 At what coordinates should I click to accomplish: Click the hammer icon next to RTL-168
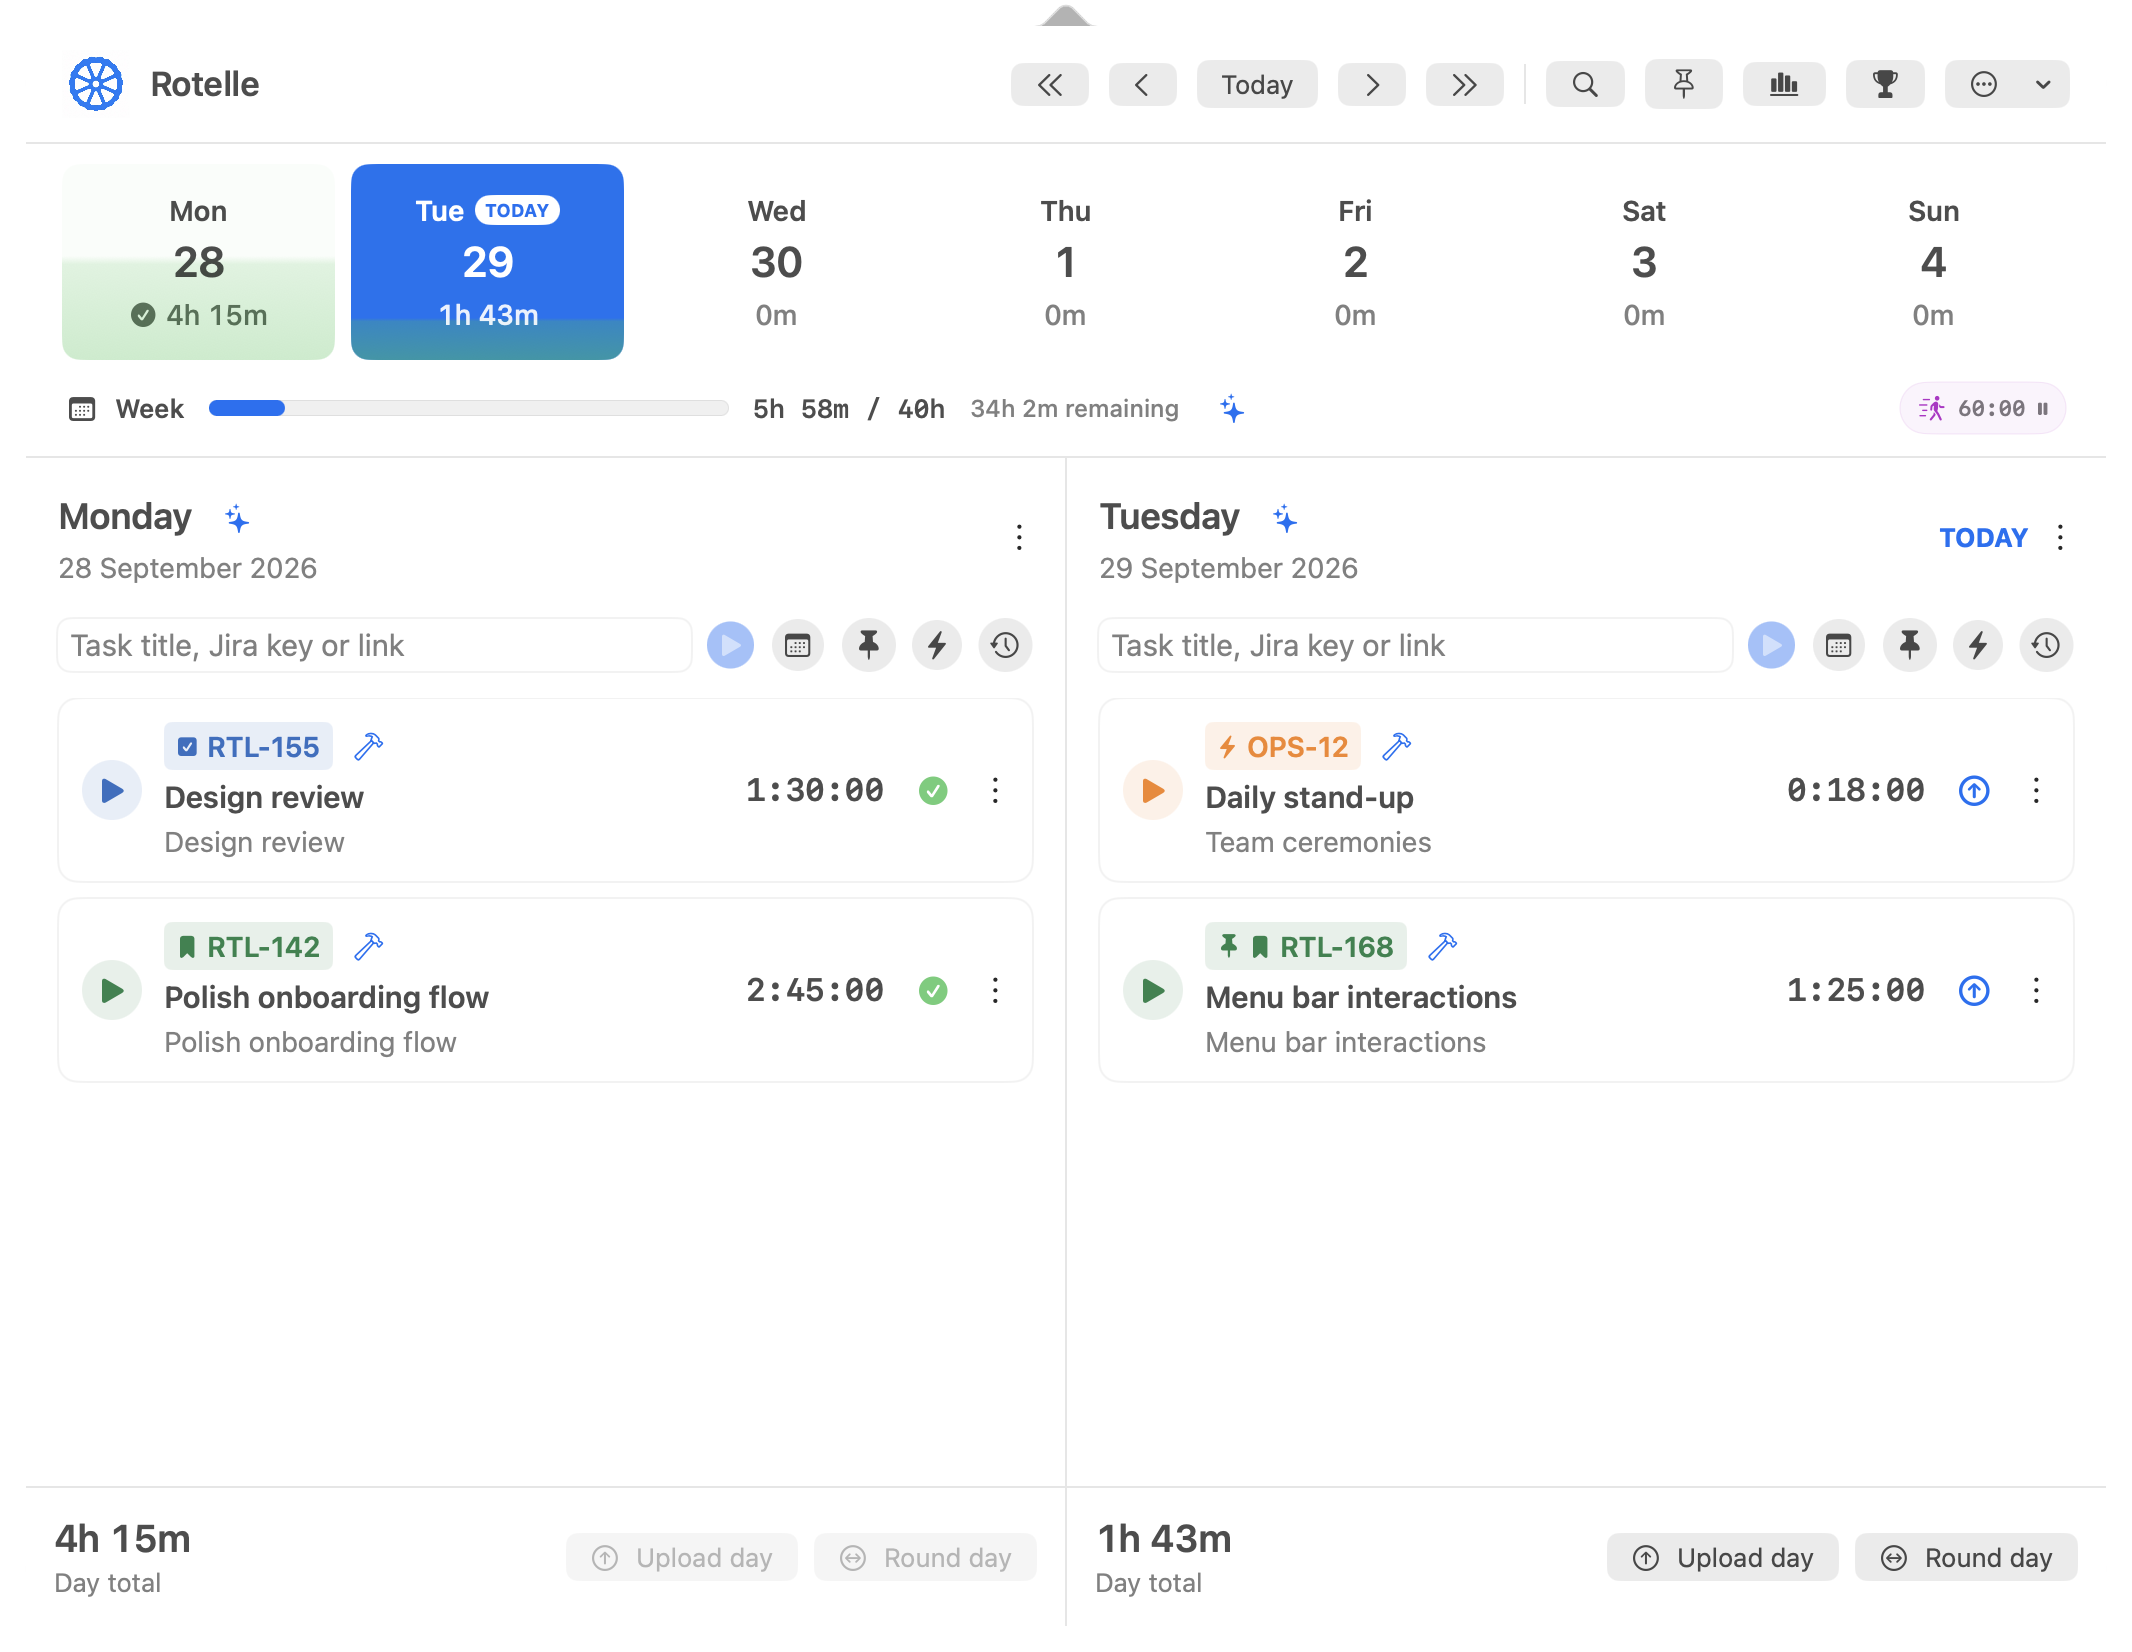[1442, 947]
